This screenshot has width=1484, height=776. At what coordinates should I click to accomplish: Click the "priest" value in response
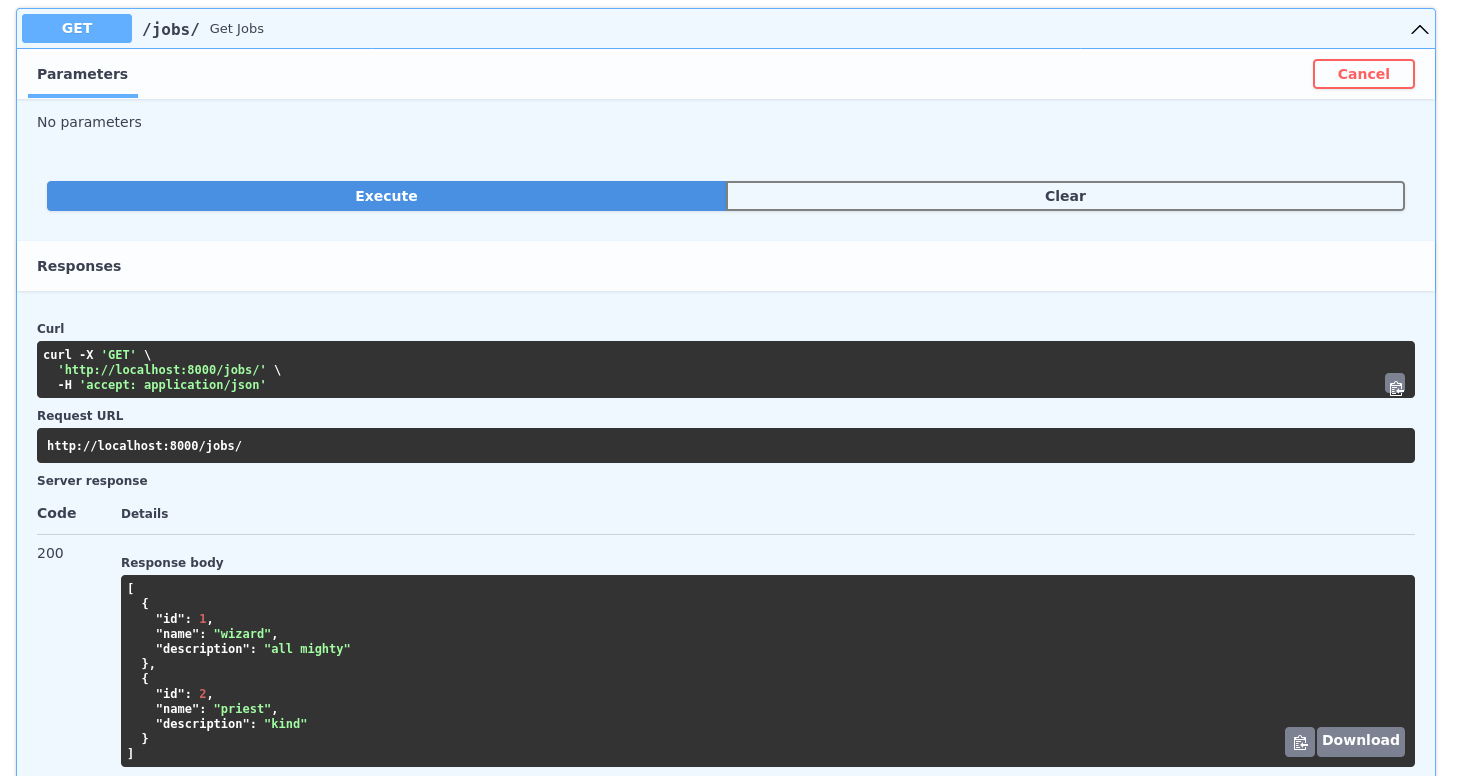242,709
